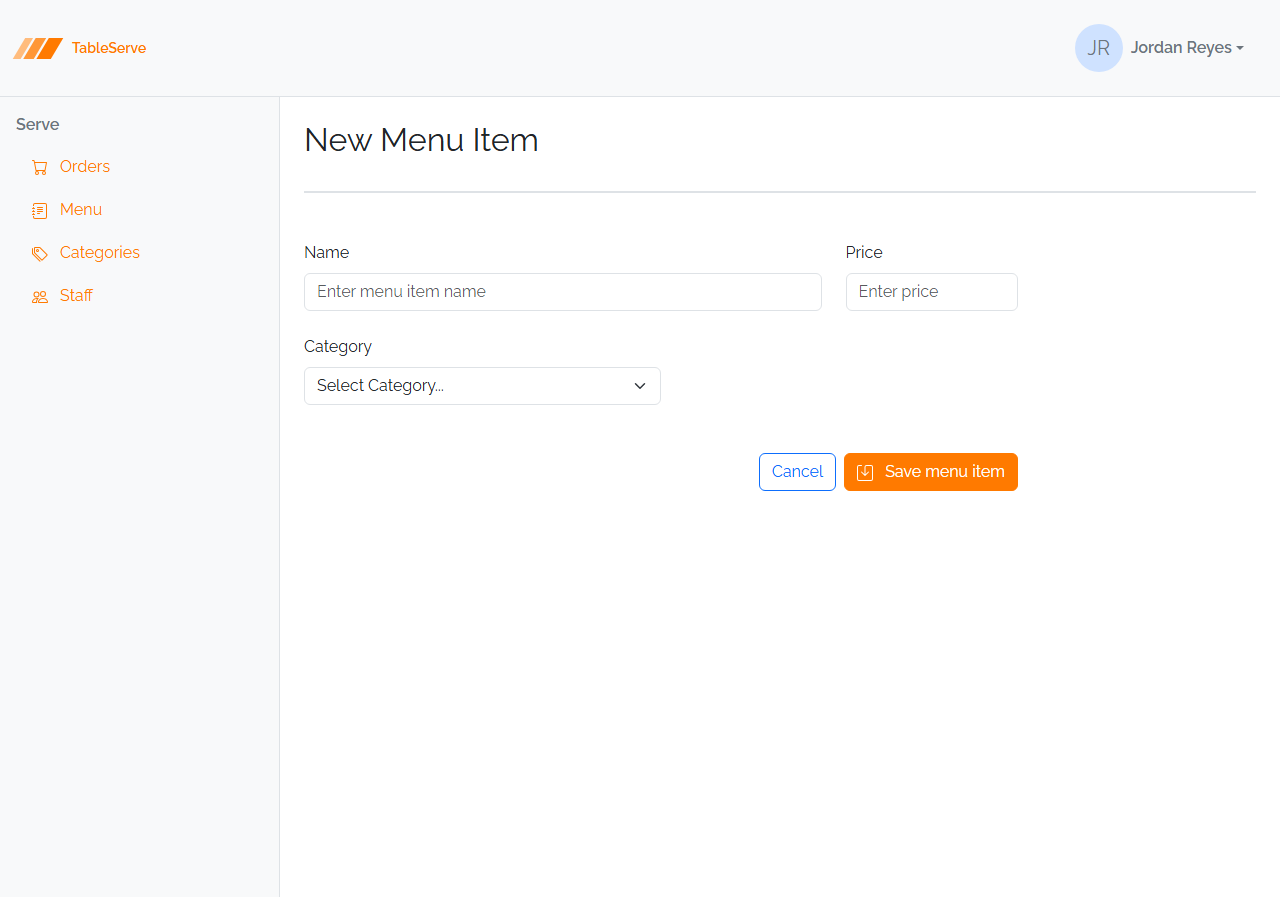Click the Name field label
The width and height of the screenshot is (1280, 897).
tap(327, 252)
